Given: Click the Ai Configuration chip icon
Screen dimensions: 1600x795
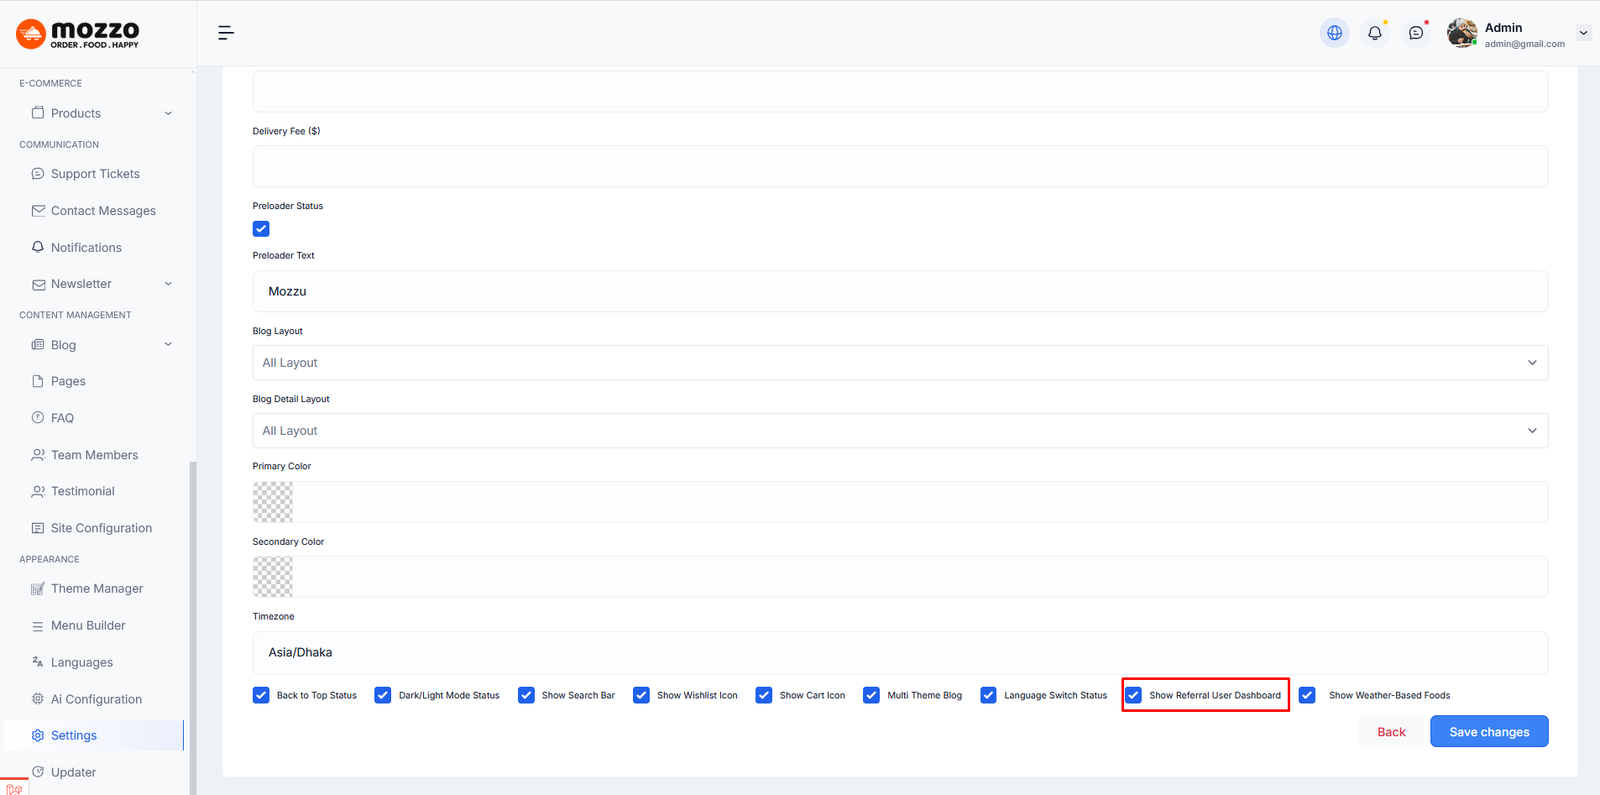Looking at the screenshot, I should 38,699.
